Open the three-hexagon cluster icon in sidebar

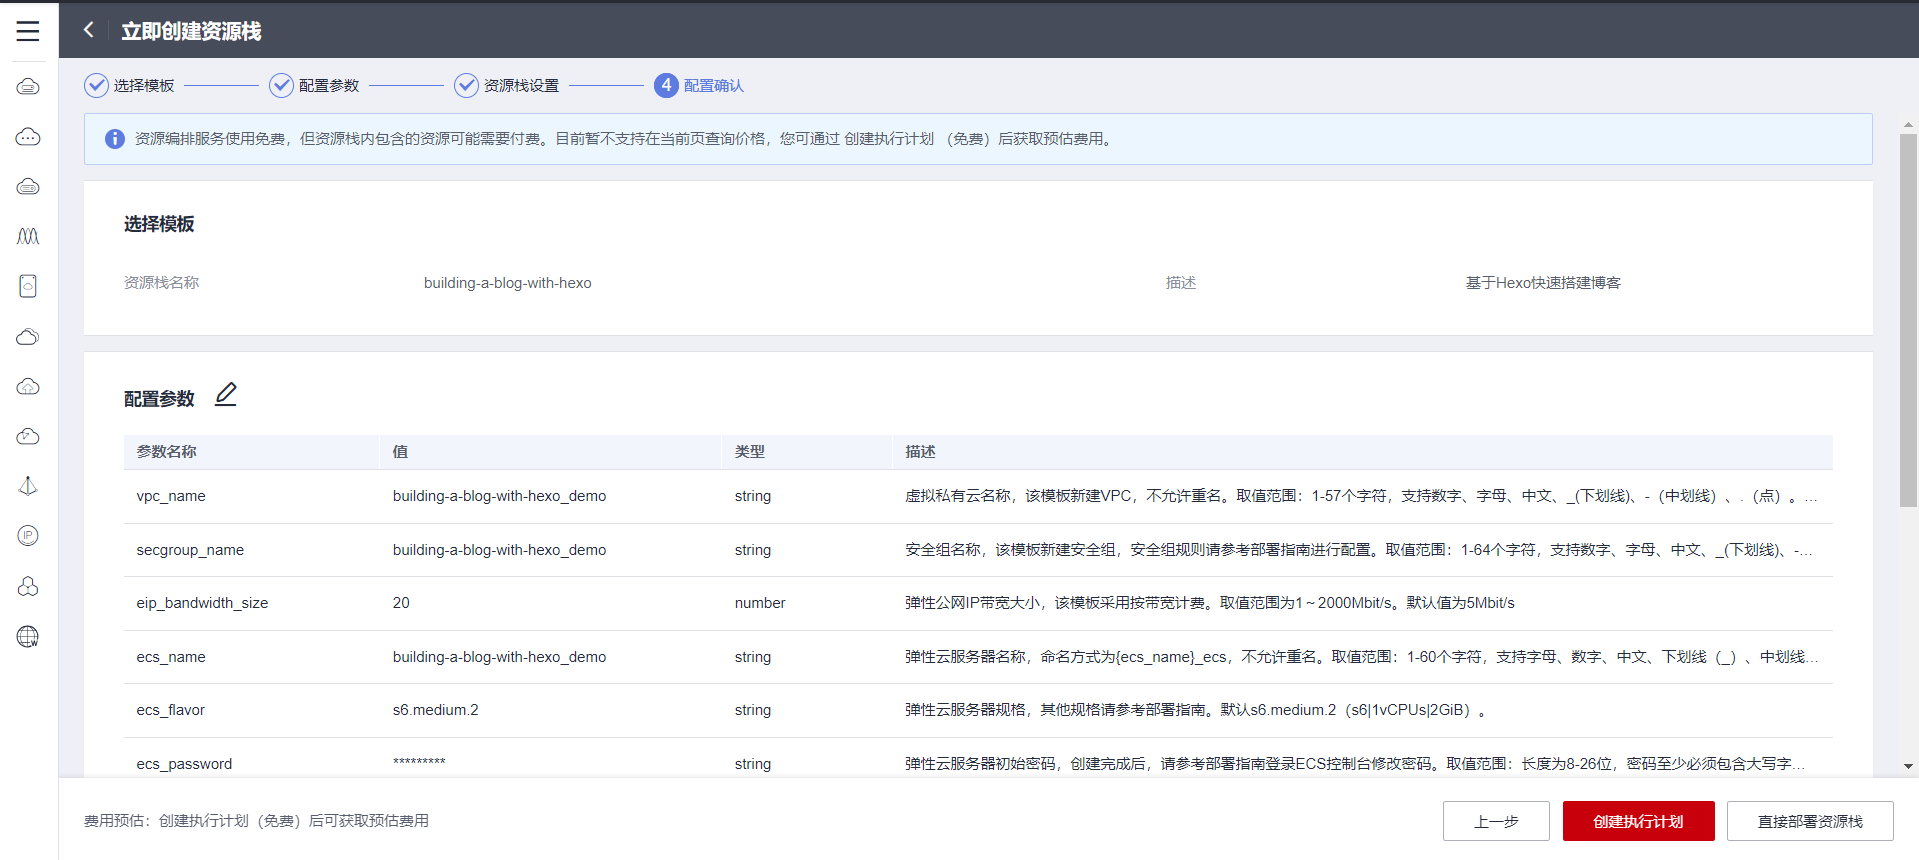point(28,586)
